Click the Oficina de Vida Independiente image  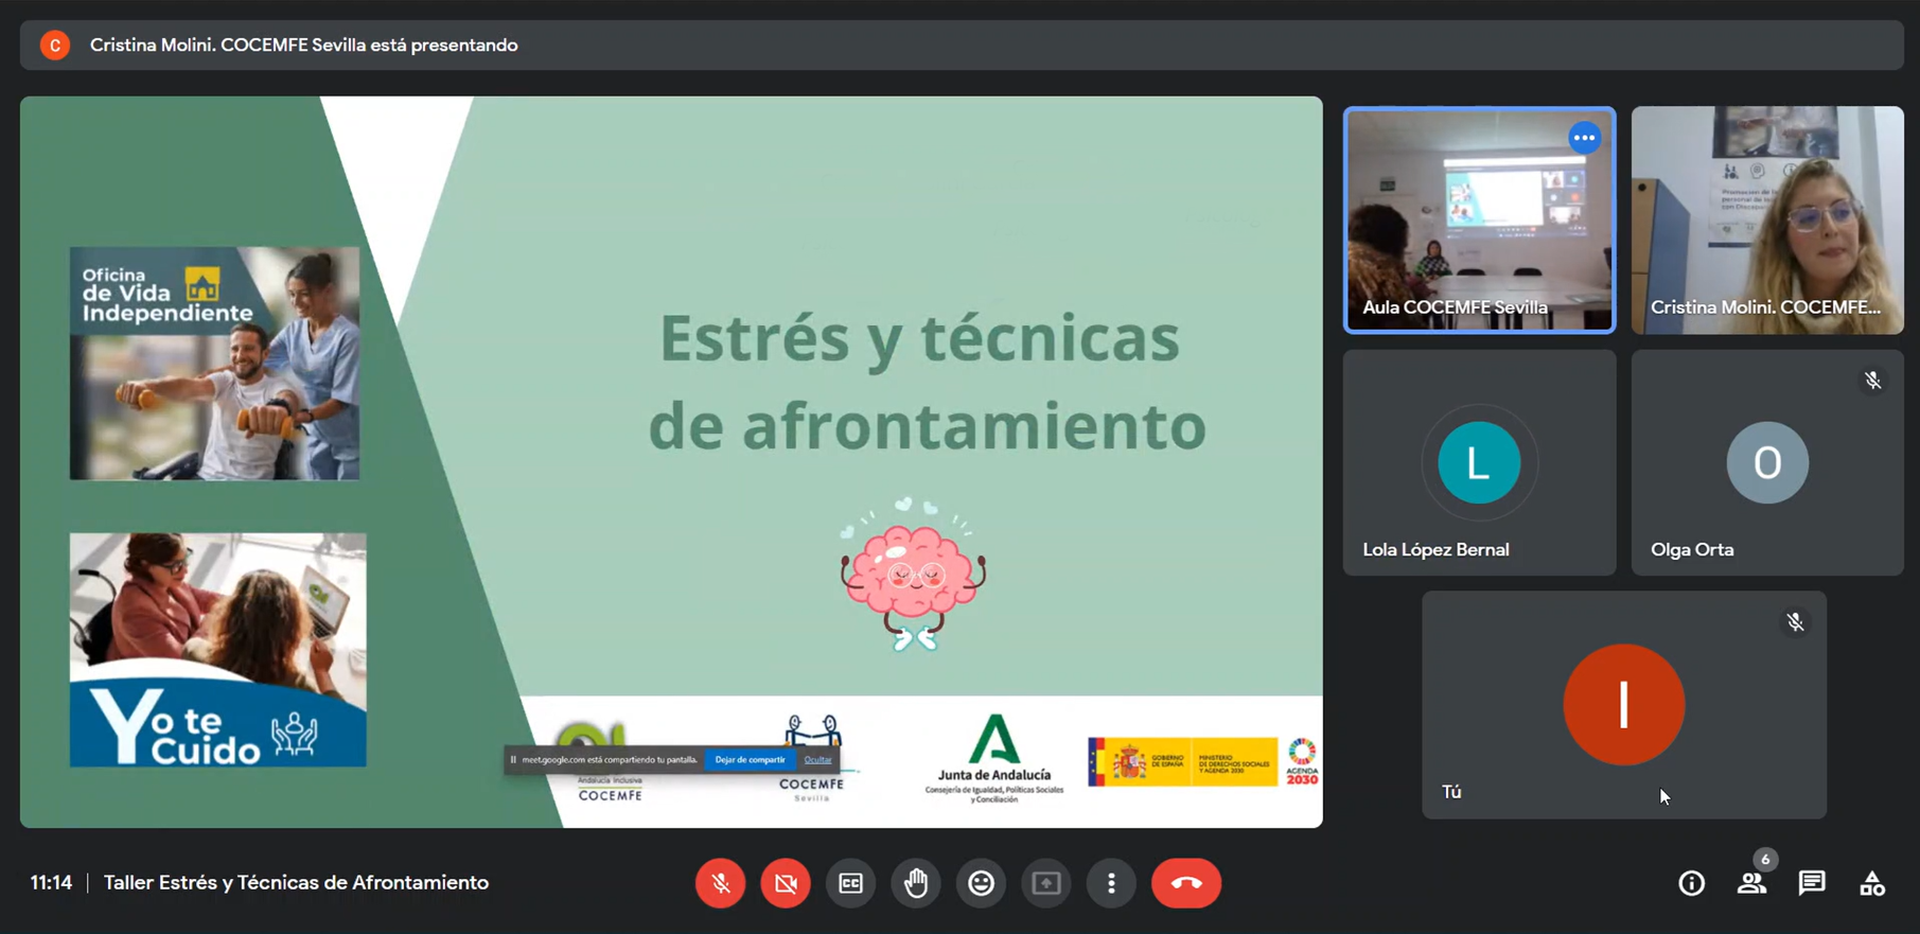pos(214,363)
